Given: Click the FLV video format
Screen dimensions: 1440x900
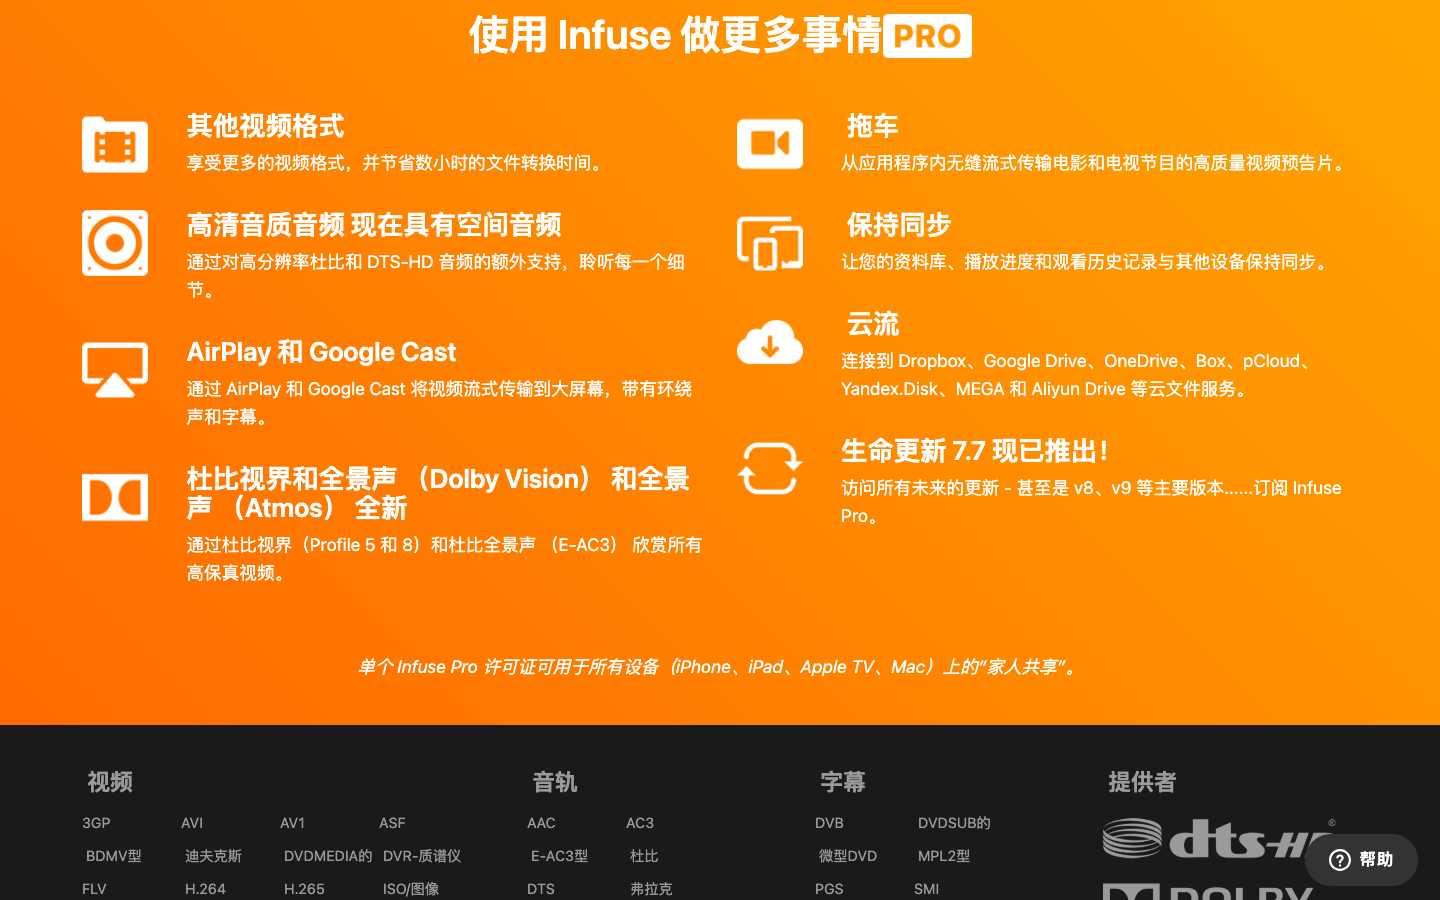Looking at the screenshot, I should pos(94,889).
